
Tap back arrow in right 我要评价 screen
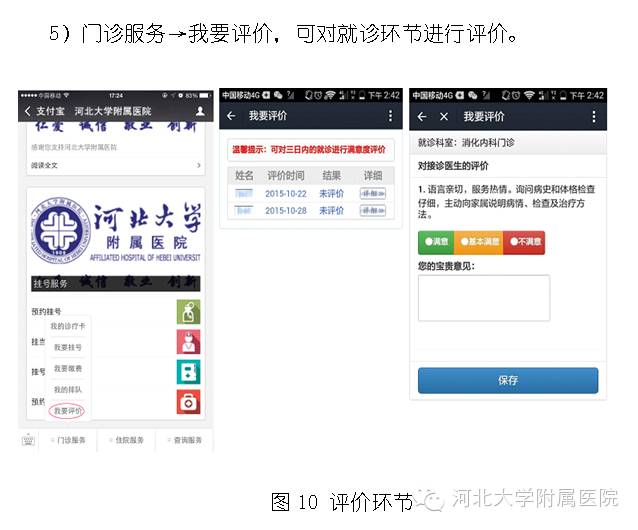422,117
